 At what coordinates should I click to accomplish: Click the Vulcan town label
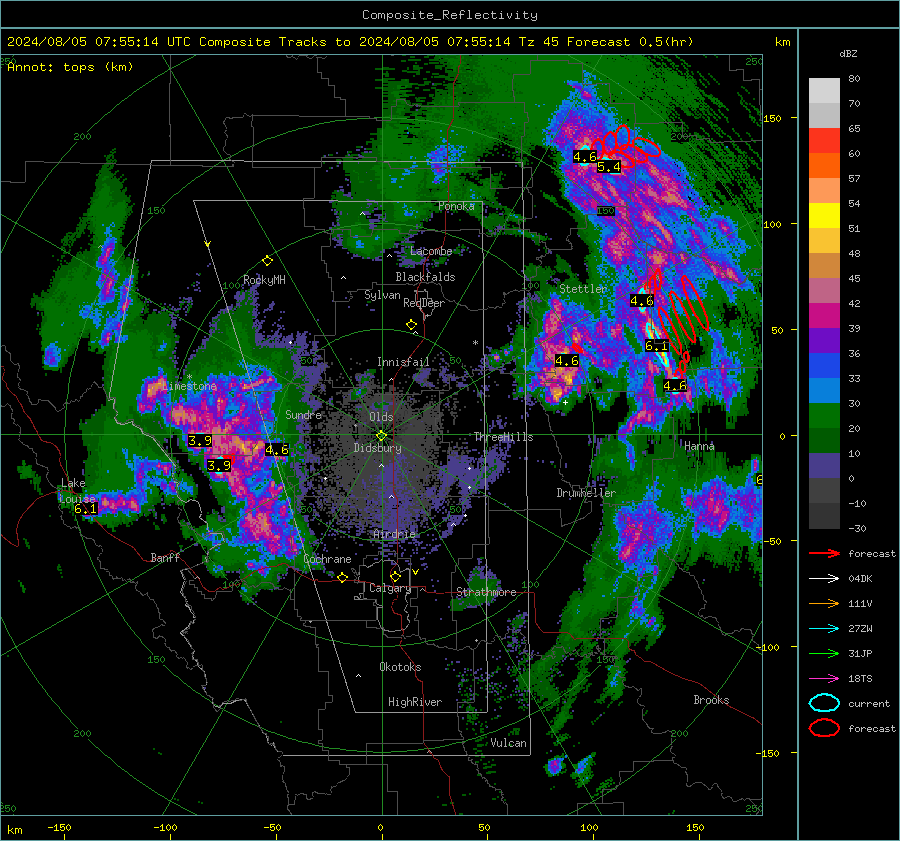(509, 743)
